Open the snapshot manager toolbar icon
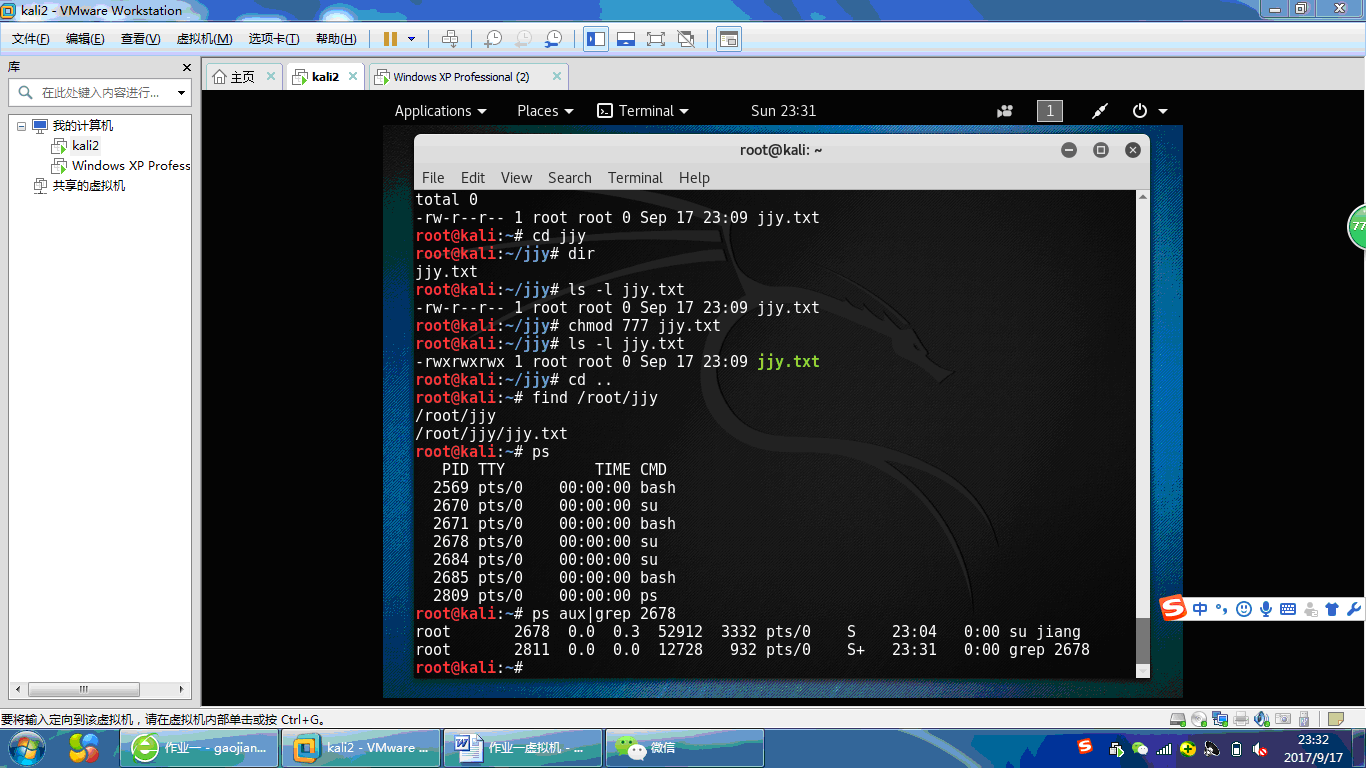 [x=553, y=39]
